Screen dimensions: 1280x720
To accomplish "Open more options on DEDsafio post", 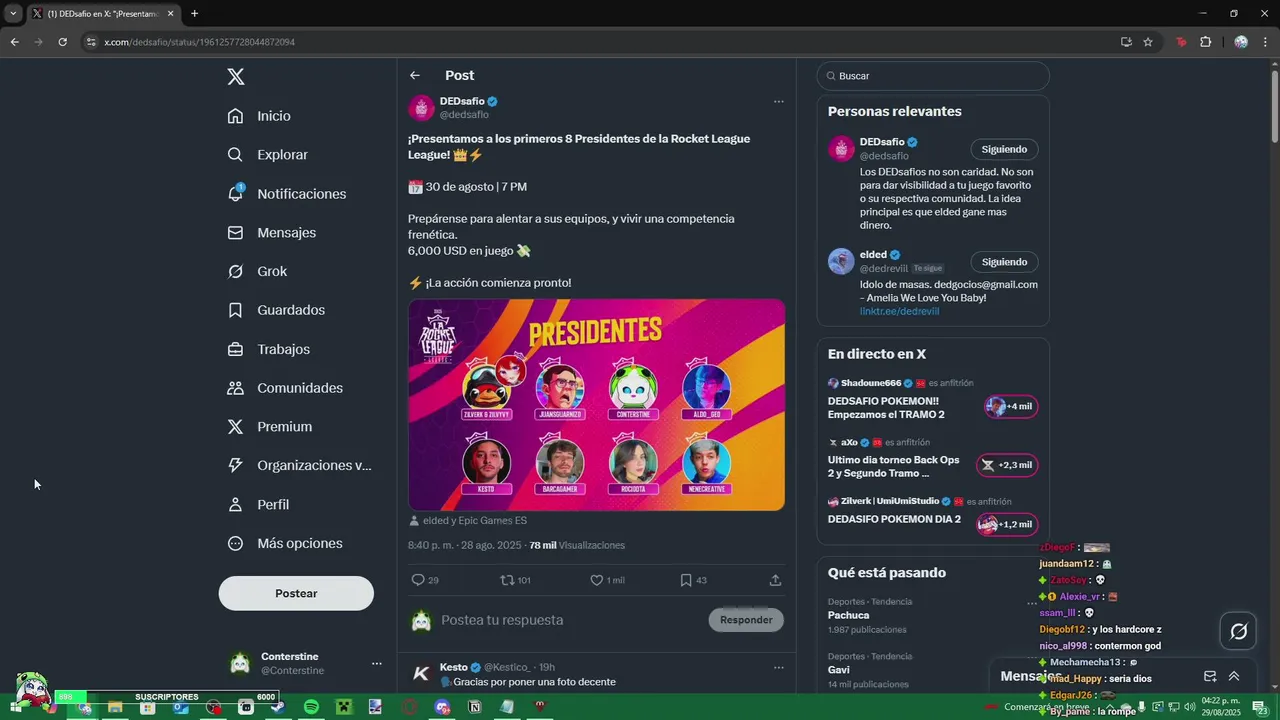I will (779, 101).
